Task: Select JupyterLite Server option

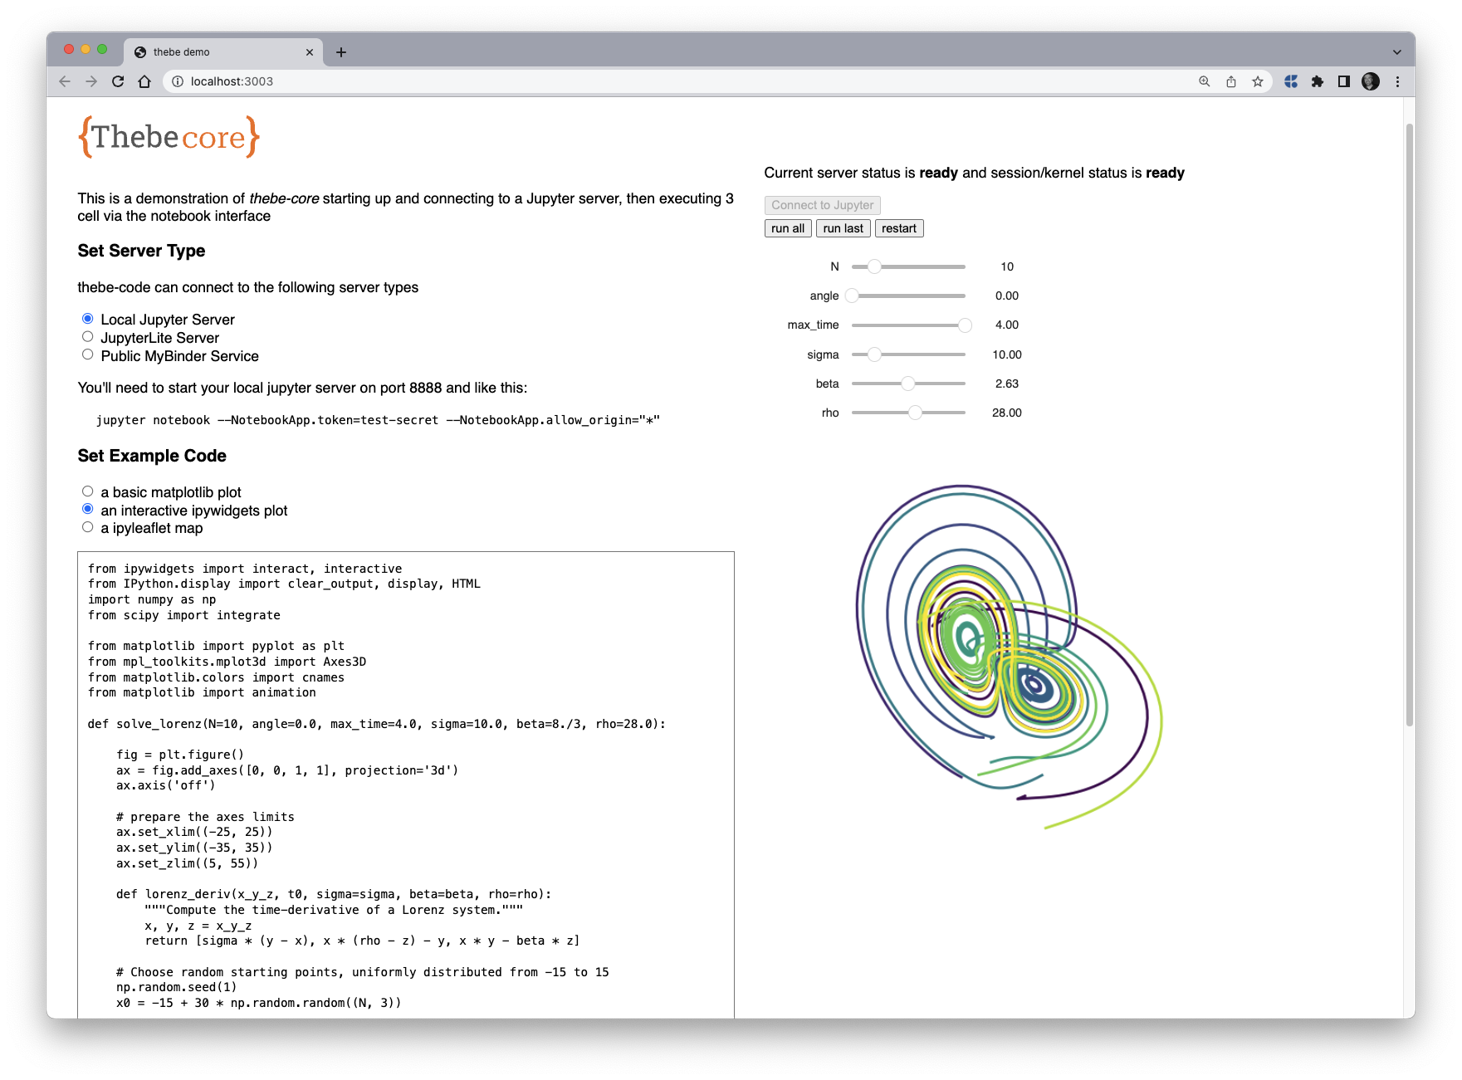Action: click(x=88, y=337)
